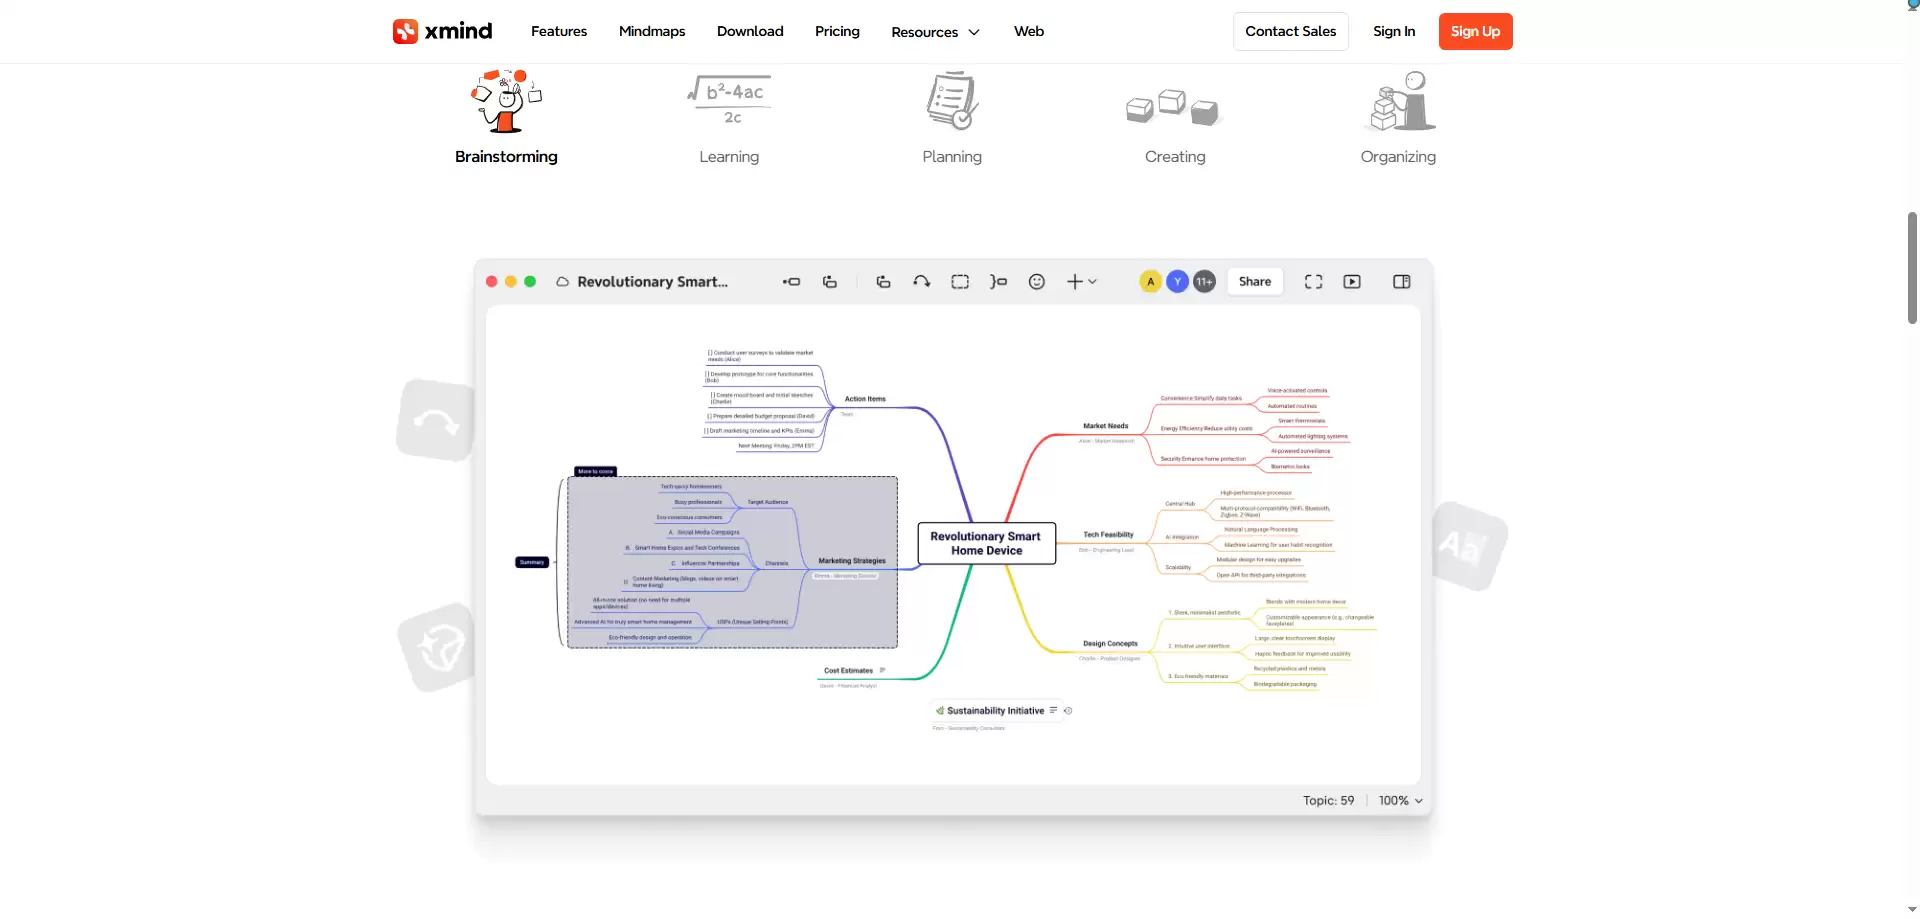Select the Action Items topic
Viewport: 1920px width, 919px height.
pyautogui.click(x=865, y=399)
